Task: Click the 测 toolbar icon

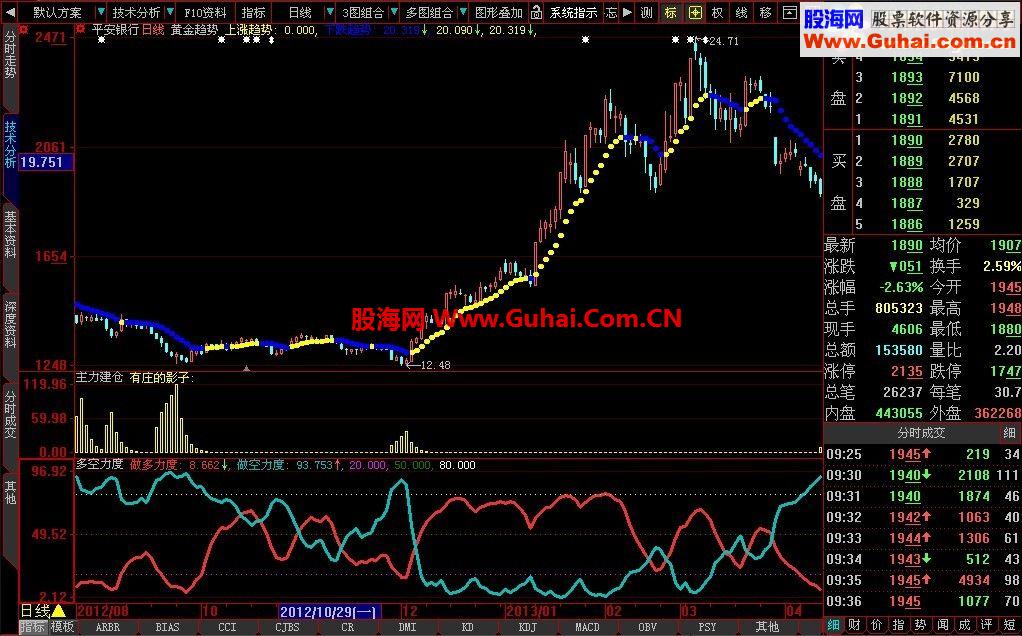Action: tap(646, 12)
